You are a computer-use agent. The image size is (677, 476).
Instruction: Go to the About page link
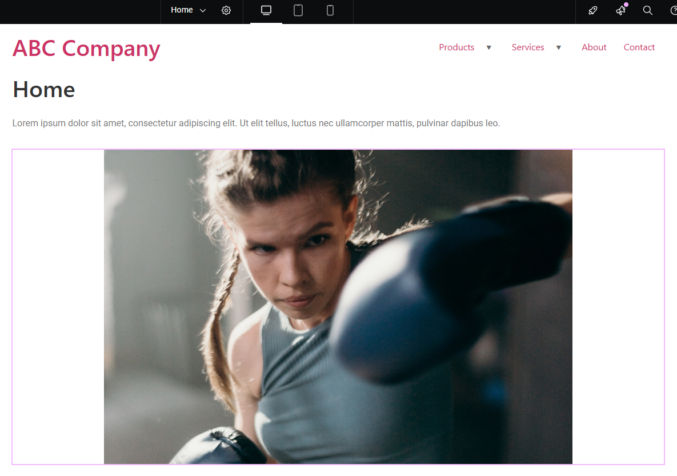tap(594, 47)
